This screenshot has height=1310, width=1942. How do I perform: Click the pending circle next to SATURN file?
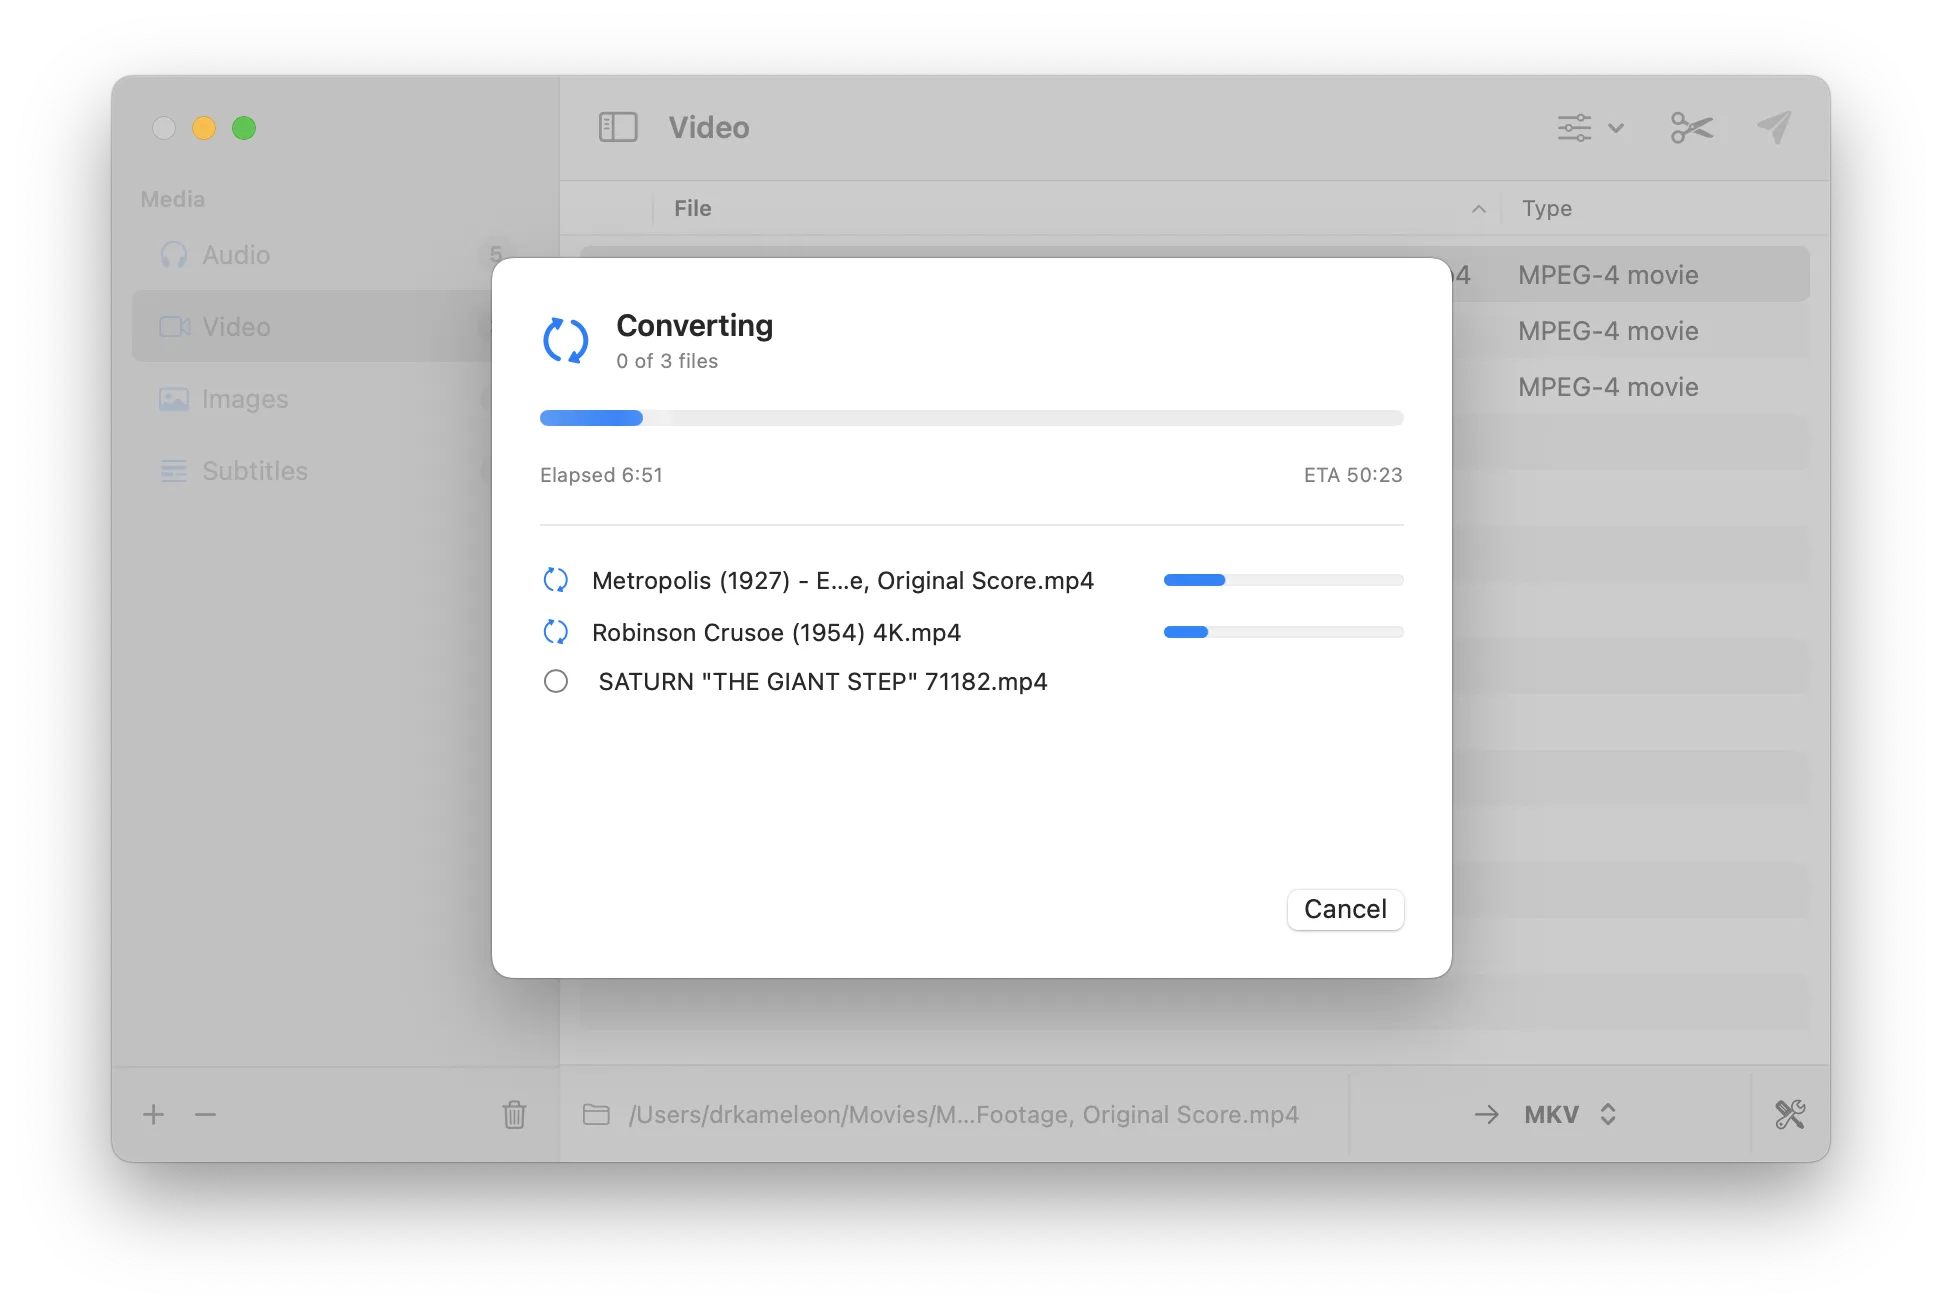(556, 682)
